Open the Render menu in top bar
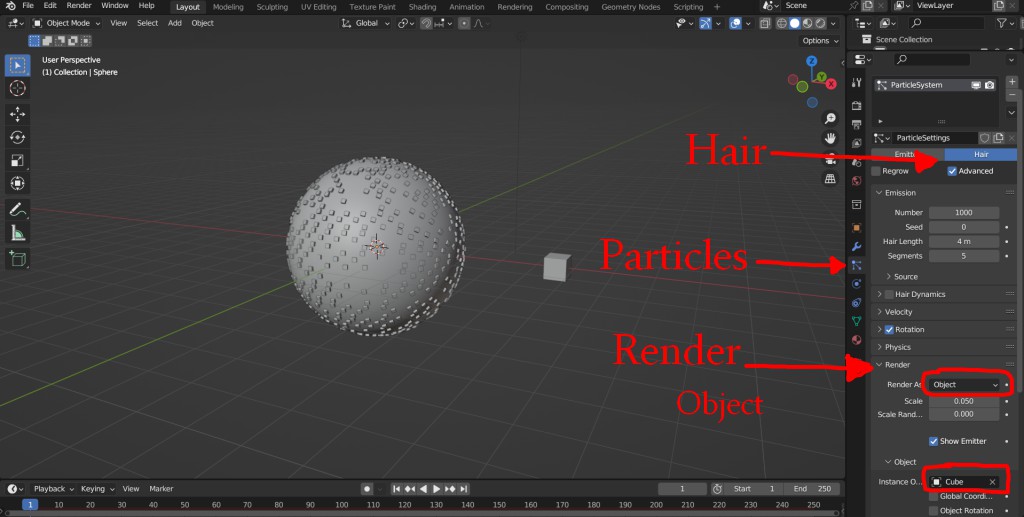Image resolution: width=1024 pixels, height=517 pixels. coord(79,6)
